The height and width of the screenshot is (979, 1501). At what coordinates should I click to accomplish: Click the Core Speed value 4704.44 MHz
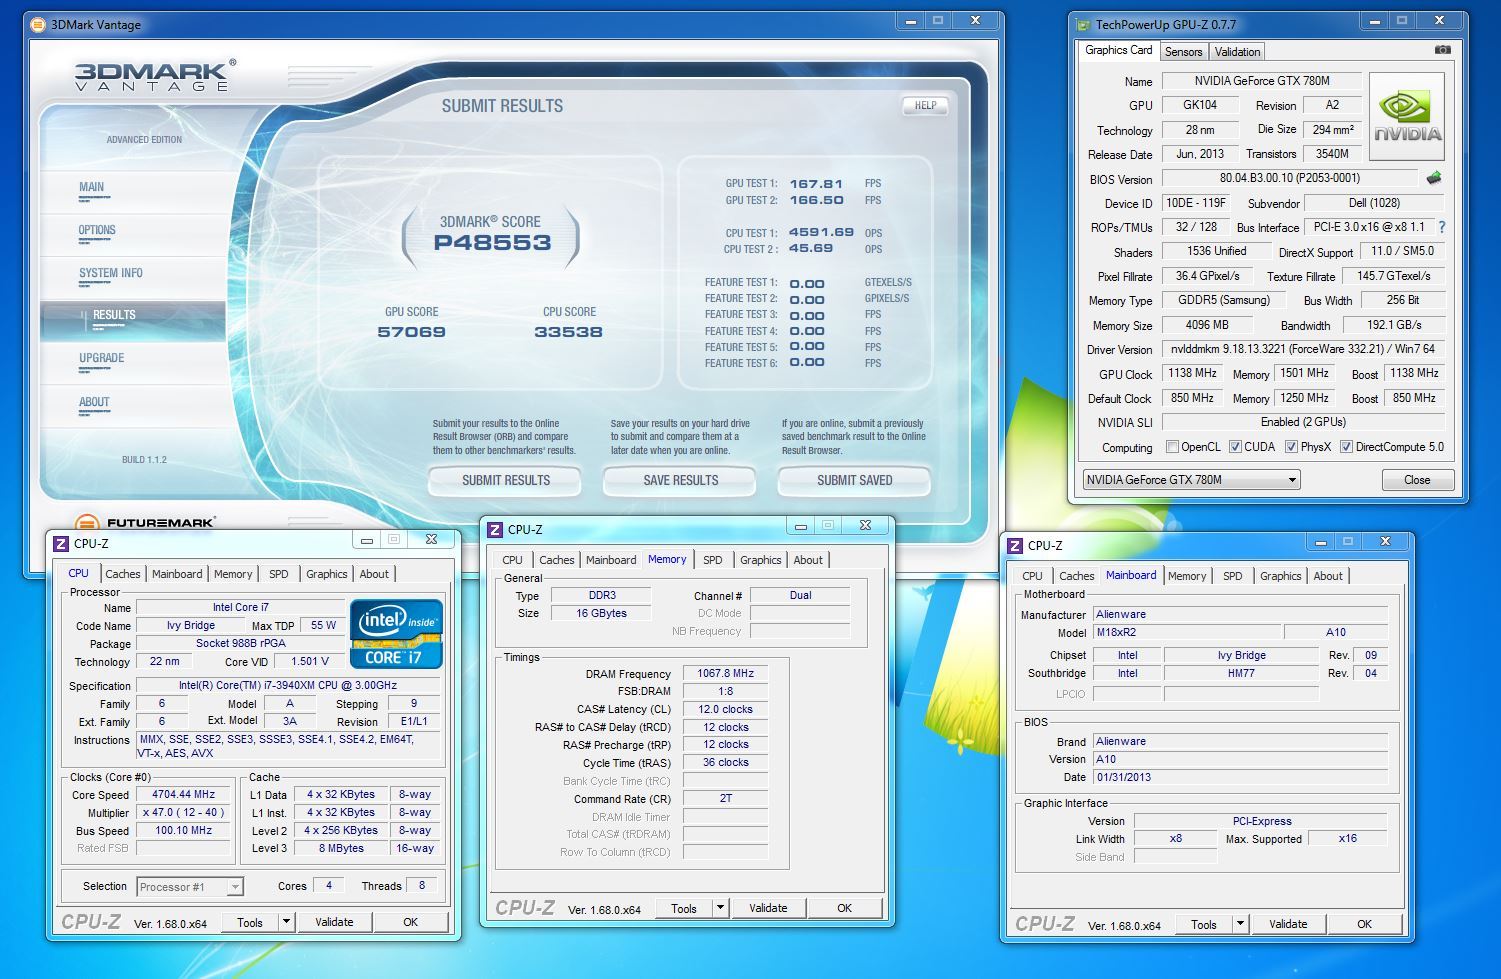(184, 794)
